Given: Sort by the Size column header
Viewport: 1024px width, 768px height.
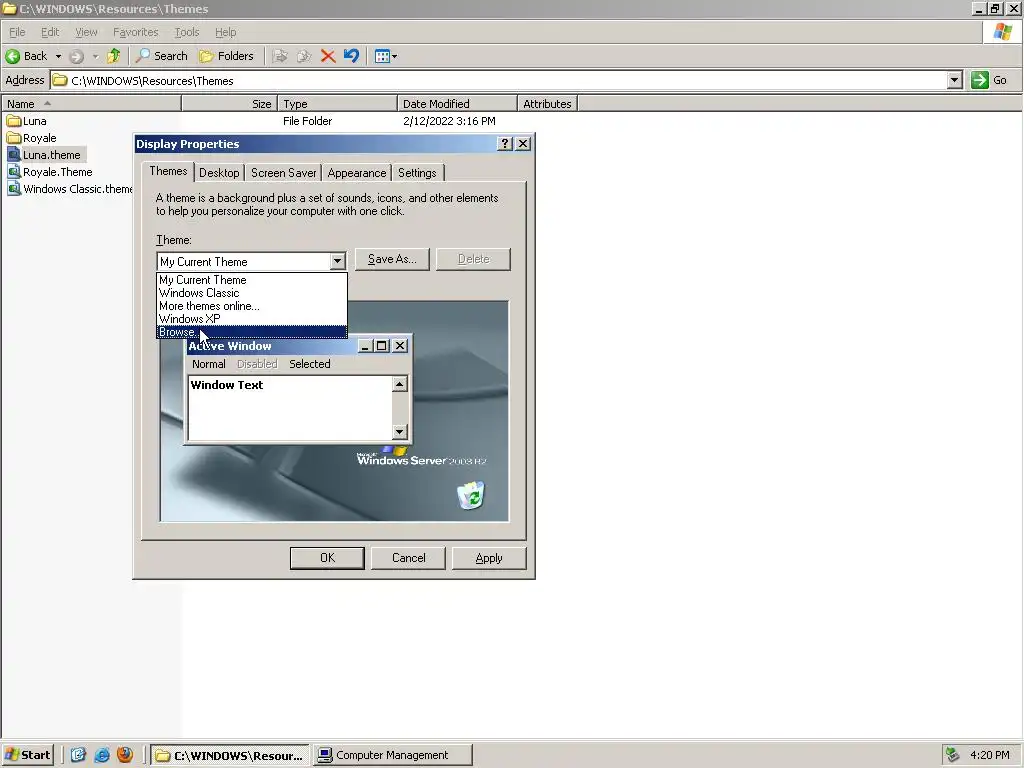Looking at the screenshot, I should [x=229, y=104].
